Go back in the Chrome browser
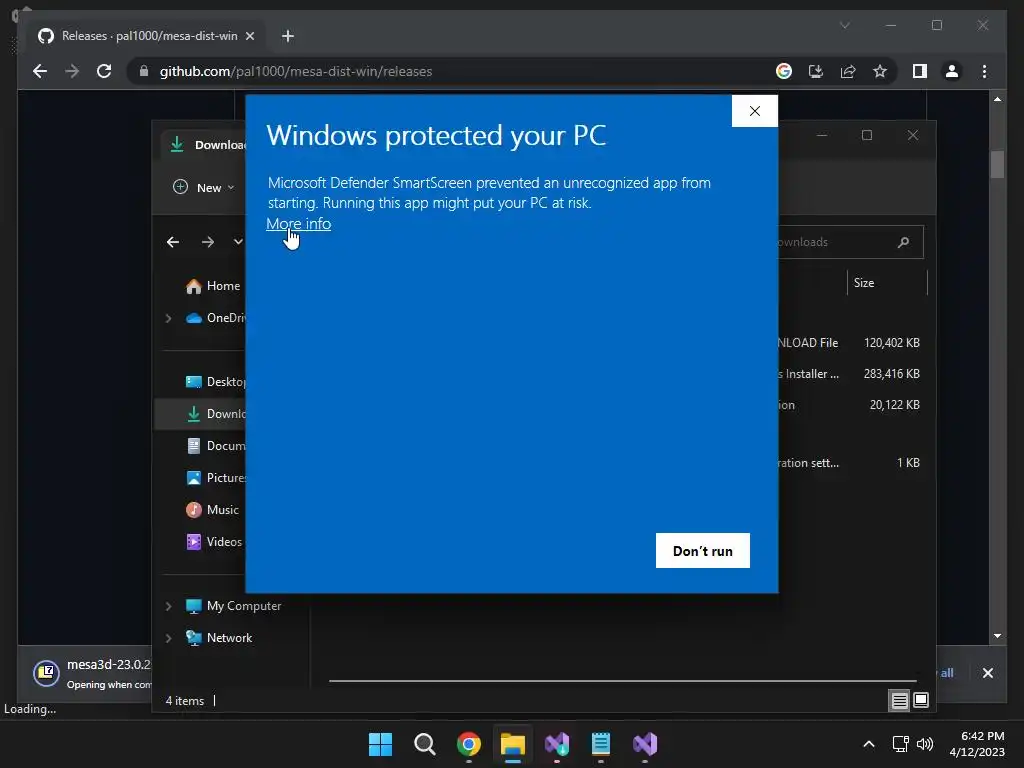Screen dimensions: 1024x768 click(x=40, y=71)
